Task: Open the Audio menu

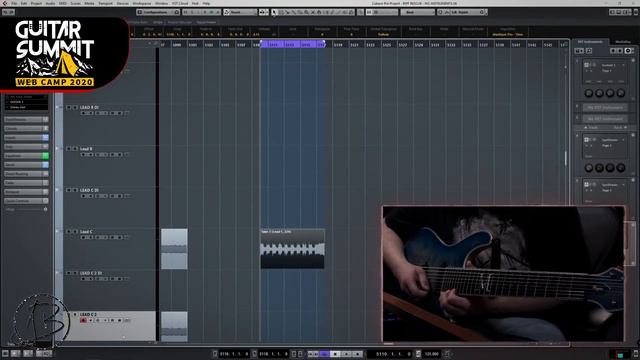Action: pyautogui.click(x=50, y=3)
